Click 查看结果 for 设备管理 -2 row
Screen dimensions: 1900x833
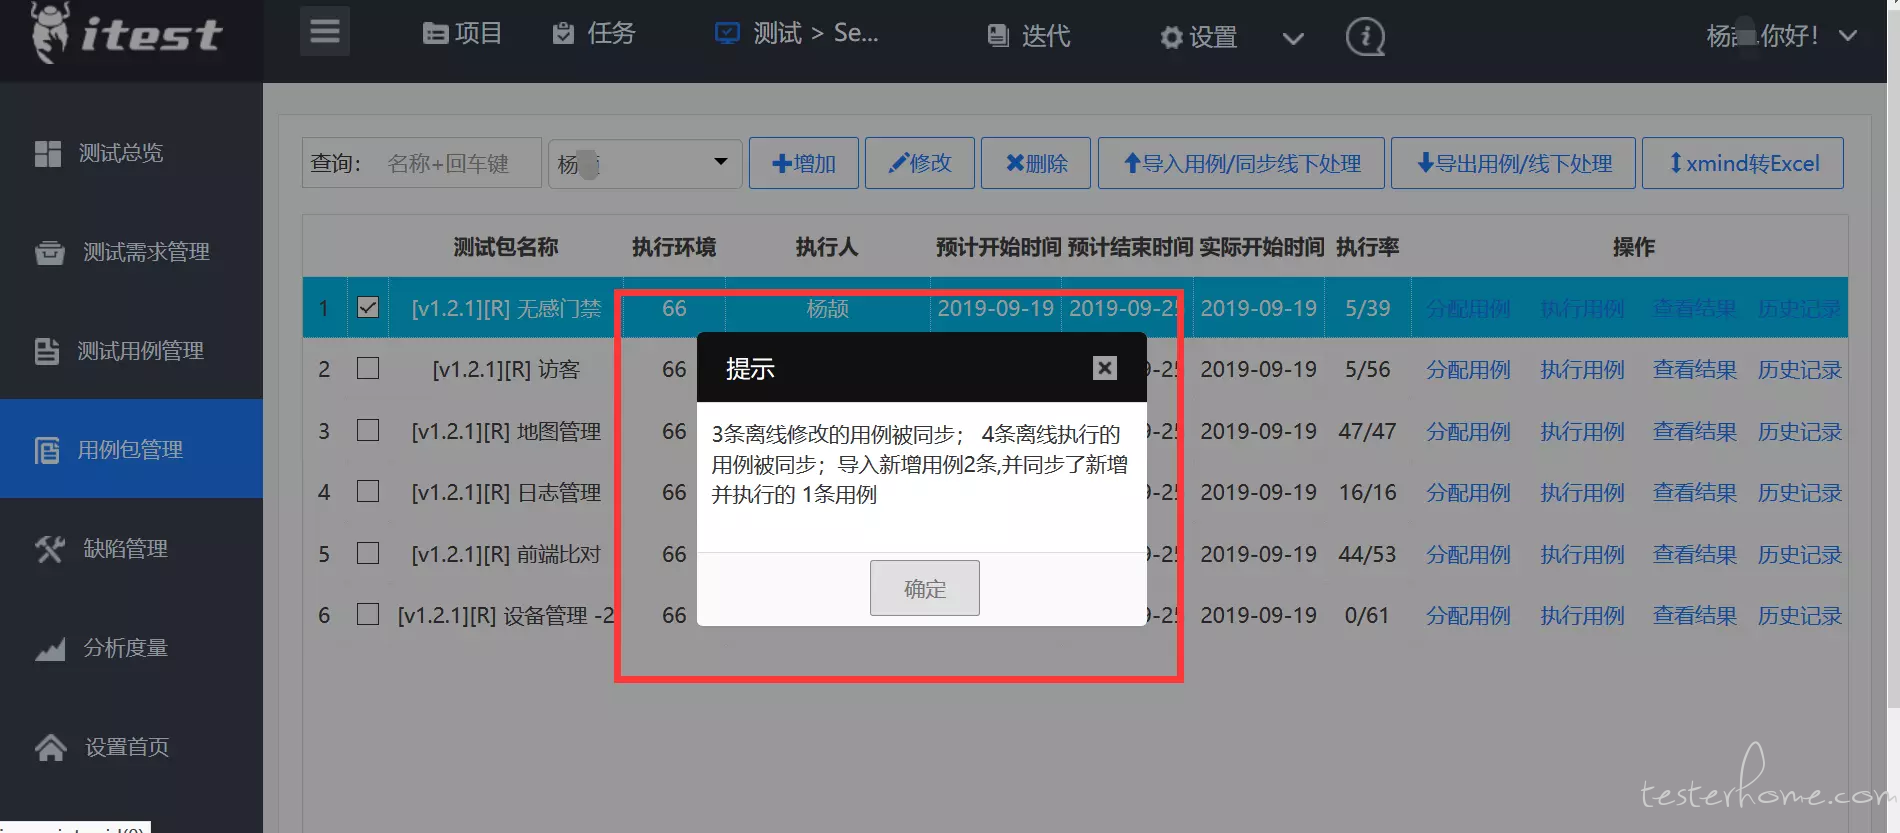point(1695,616)
